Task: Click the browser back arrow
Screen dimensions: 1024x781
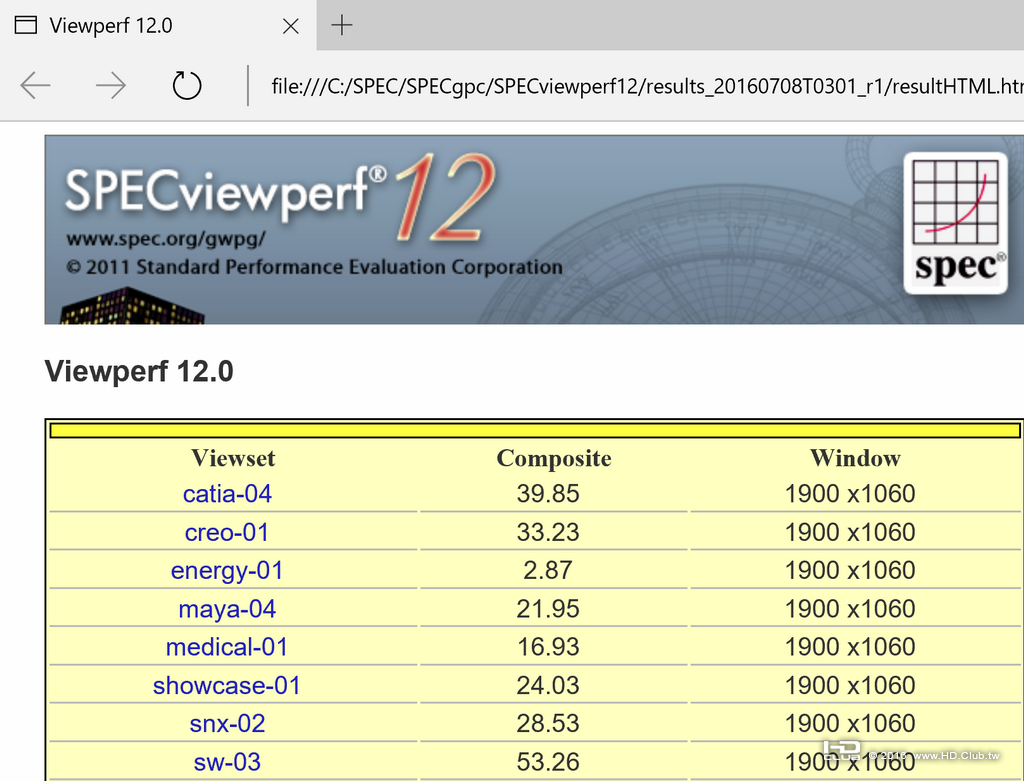Action: click(35, 86)
